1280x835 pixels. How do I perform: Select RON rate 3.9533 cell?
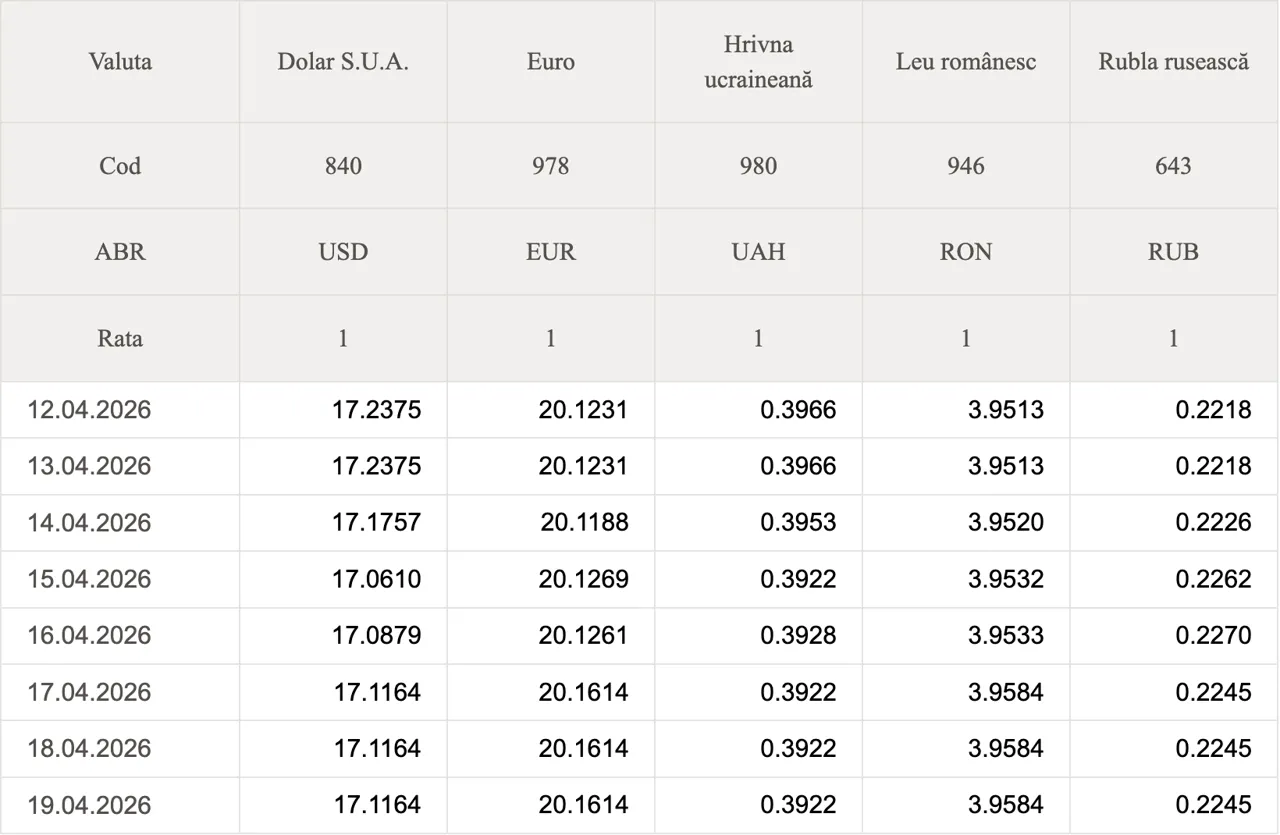pos(1006,636)
